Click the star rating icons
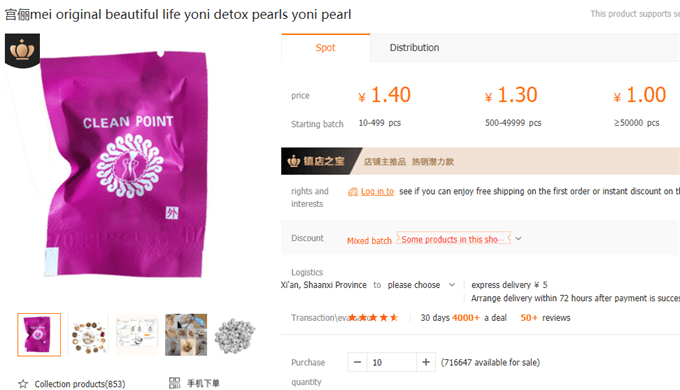680x390 pixels. tap(373, 318)
